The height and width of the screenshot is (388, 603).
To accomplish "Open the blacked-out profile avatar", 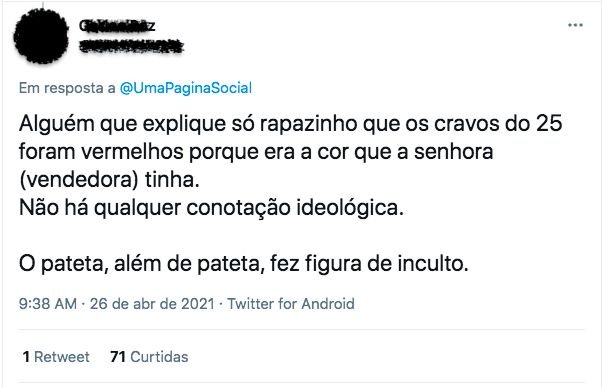I will tap(41, 36).
